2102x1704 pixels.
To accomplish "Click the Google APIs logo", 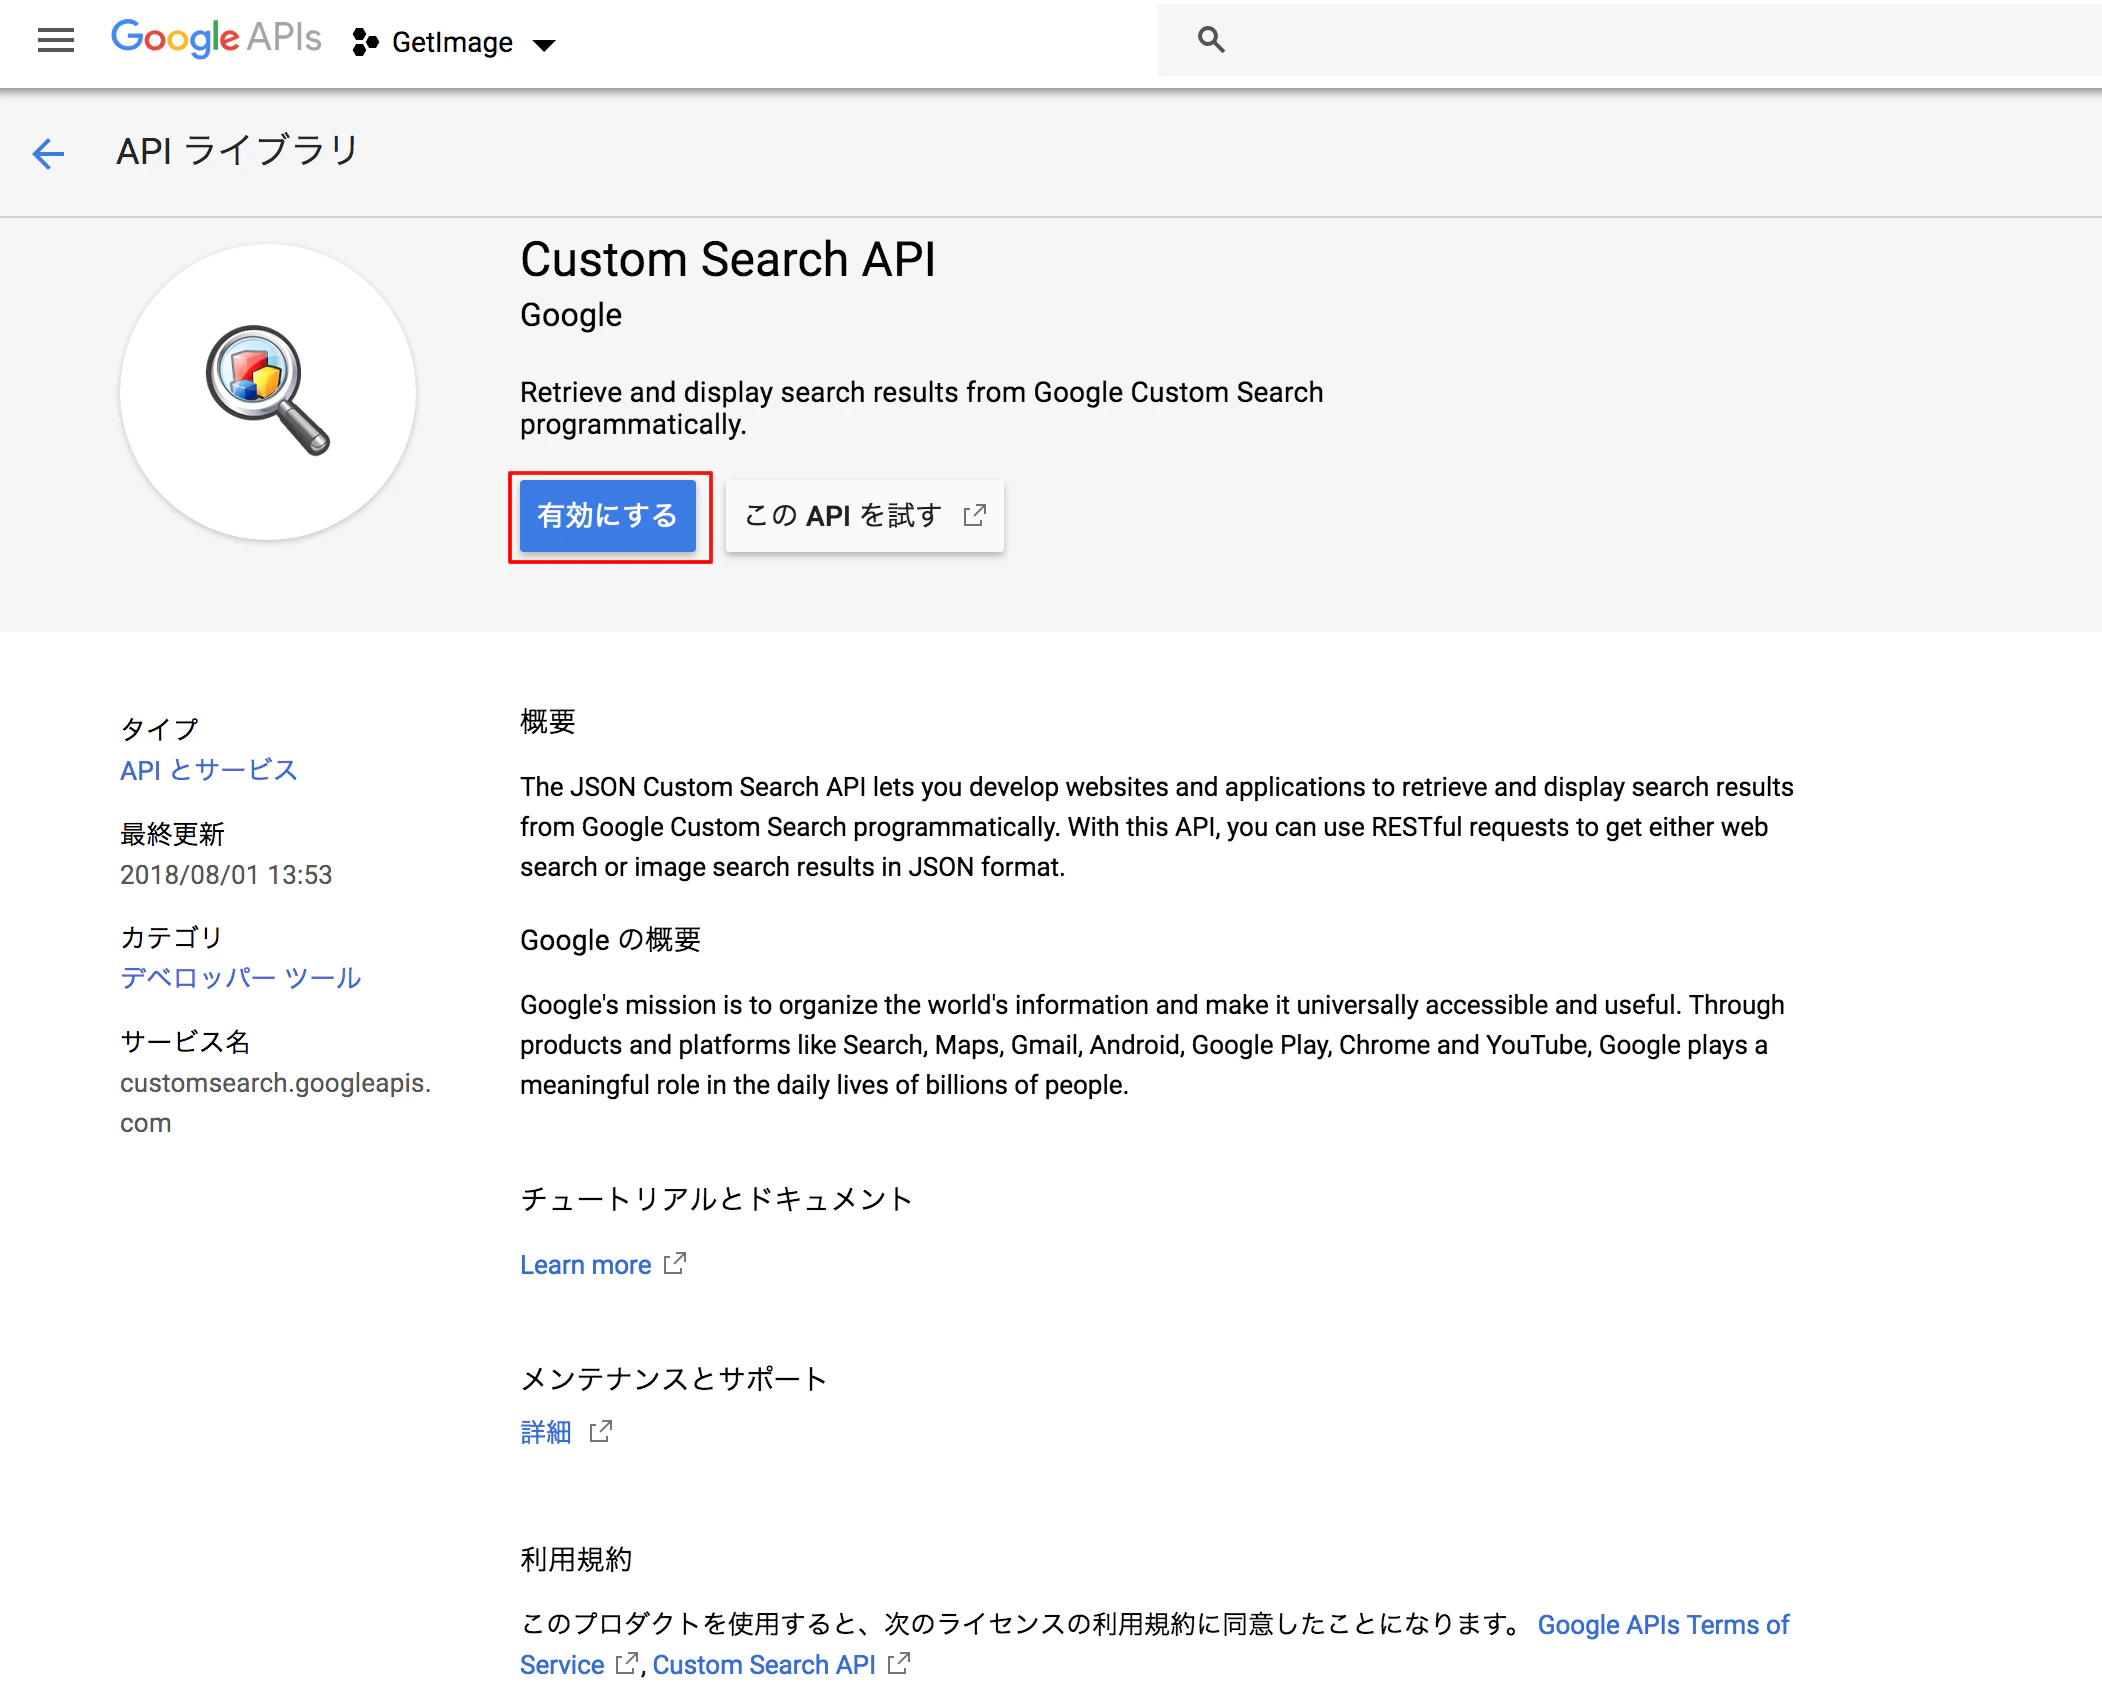I will [x=216, y=38].
